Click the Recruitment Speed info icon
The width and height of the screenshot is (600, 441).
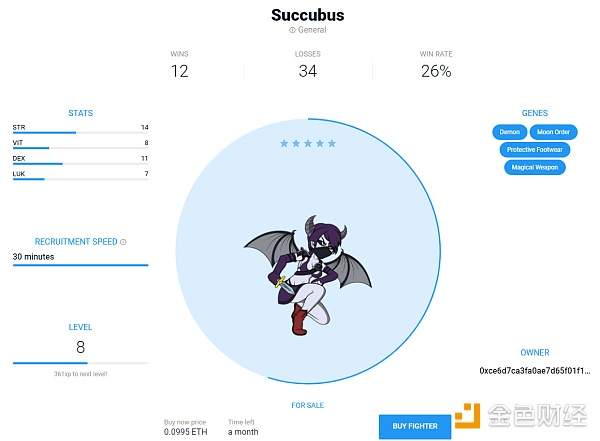(x=123, y=242)
